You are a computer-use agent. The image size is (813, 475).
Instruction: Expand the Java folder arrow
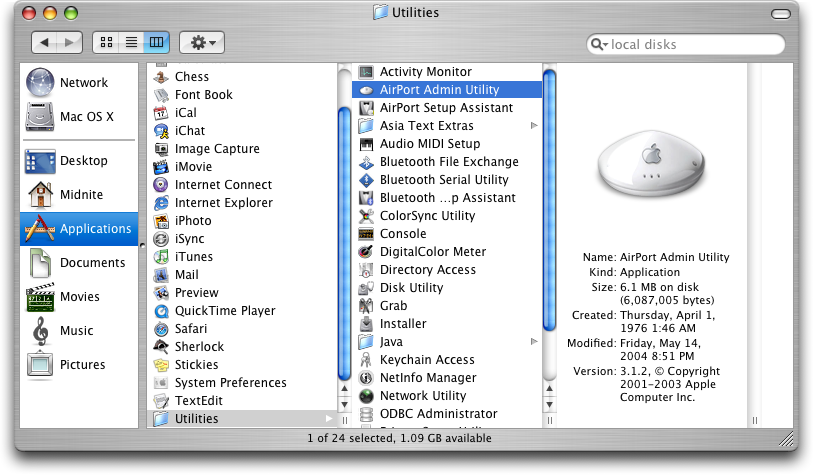pos(534,342)
